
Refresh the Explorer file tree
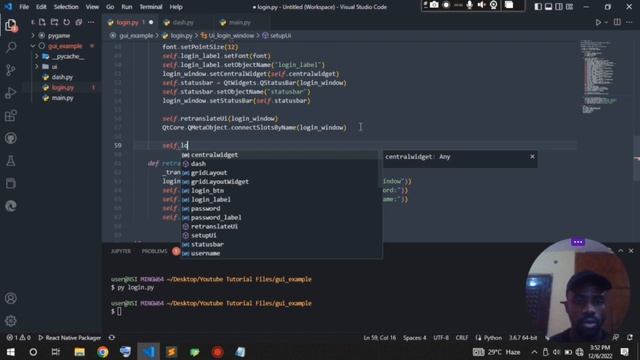[66, 22]
